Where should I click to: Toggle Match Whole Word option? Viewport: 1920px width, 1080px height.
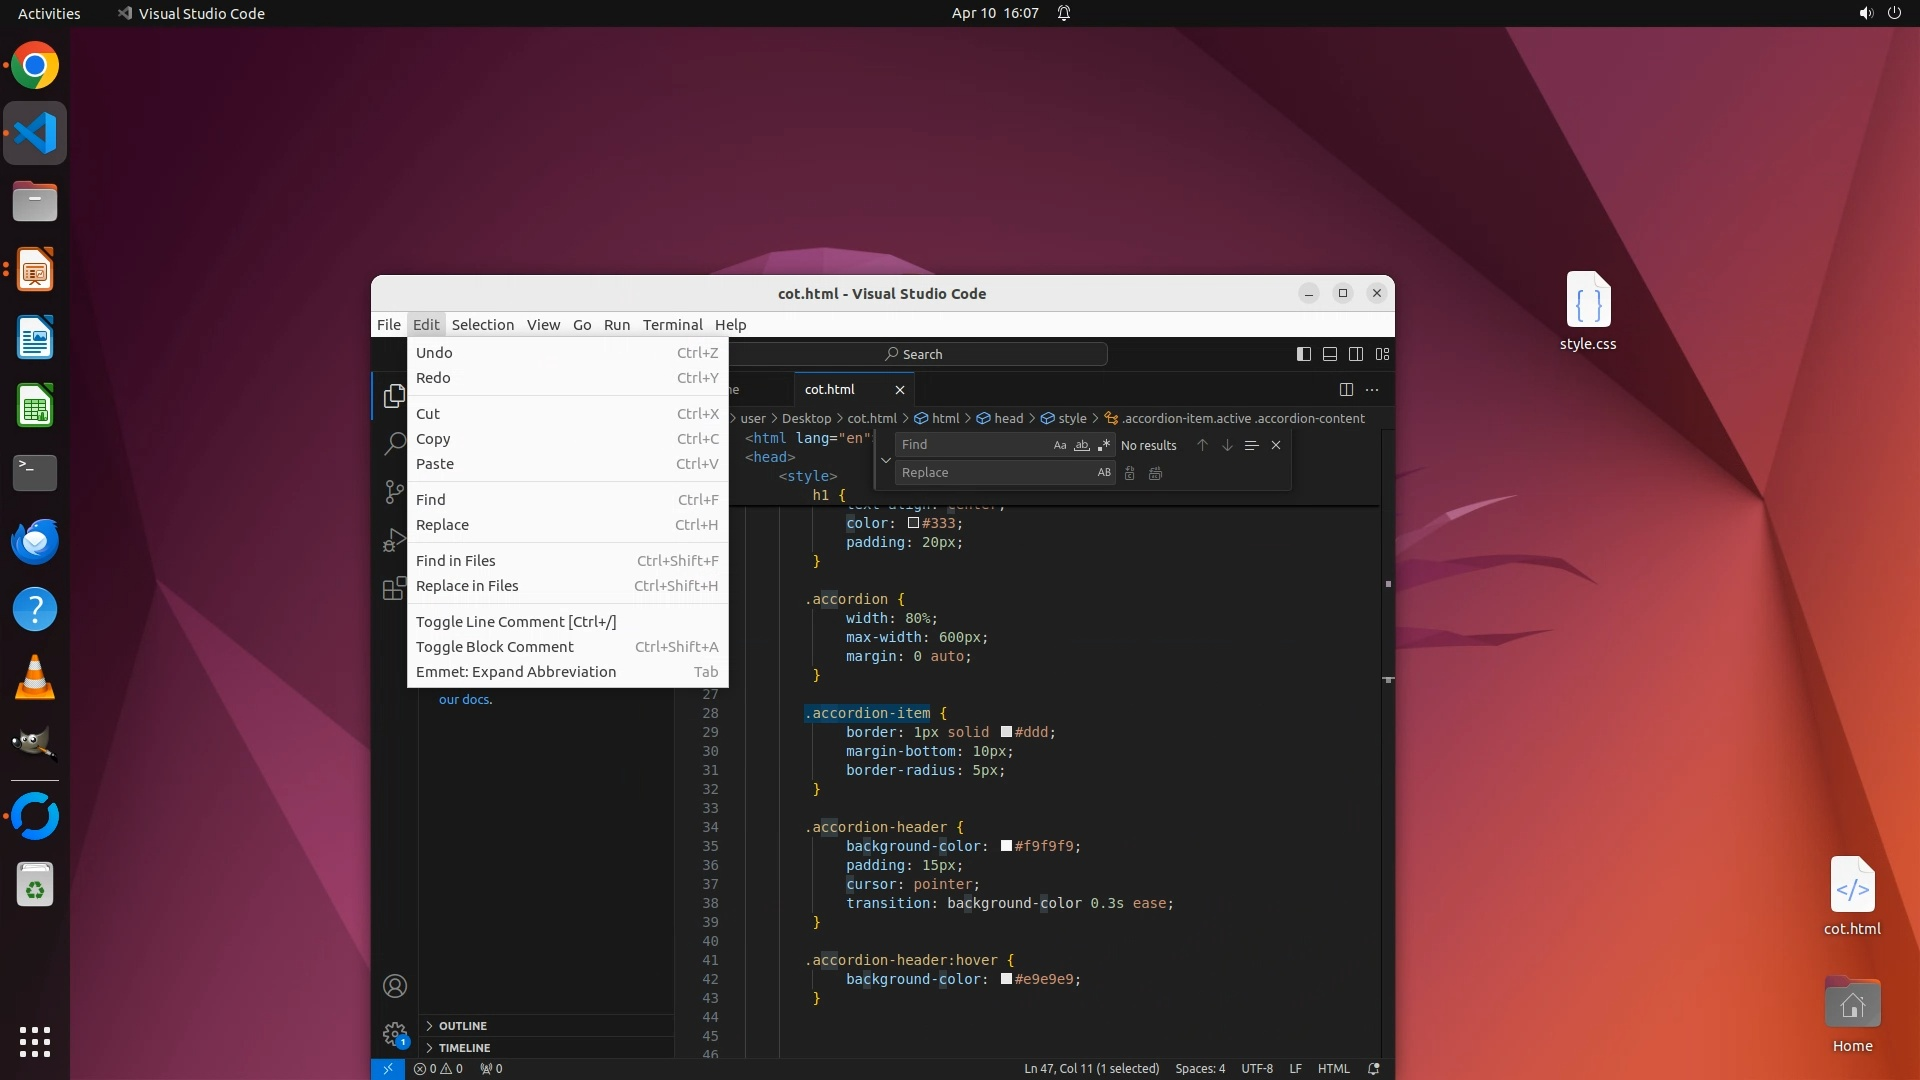pos(1082,446)
